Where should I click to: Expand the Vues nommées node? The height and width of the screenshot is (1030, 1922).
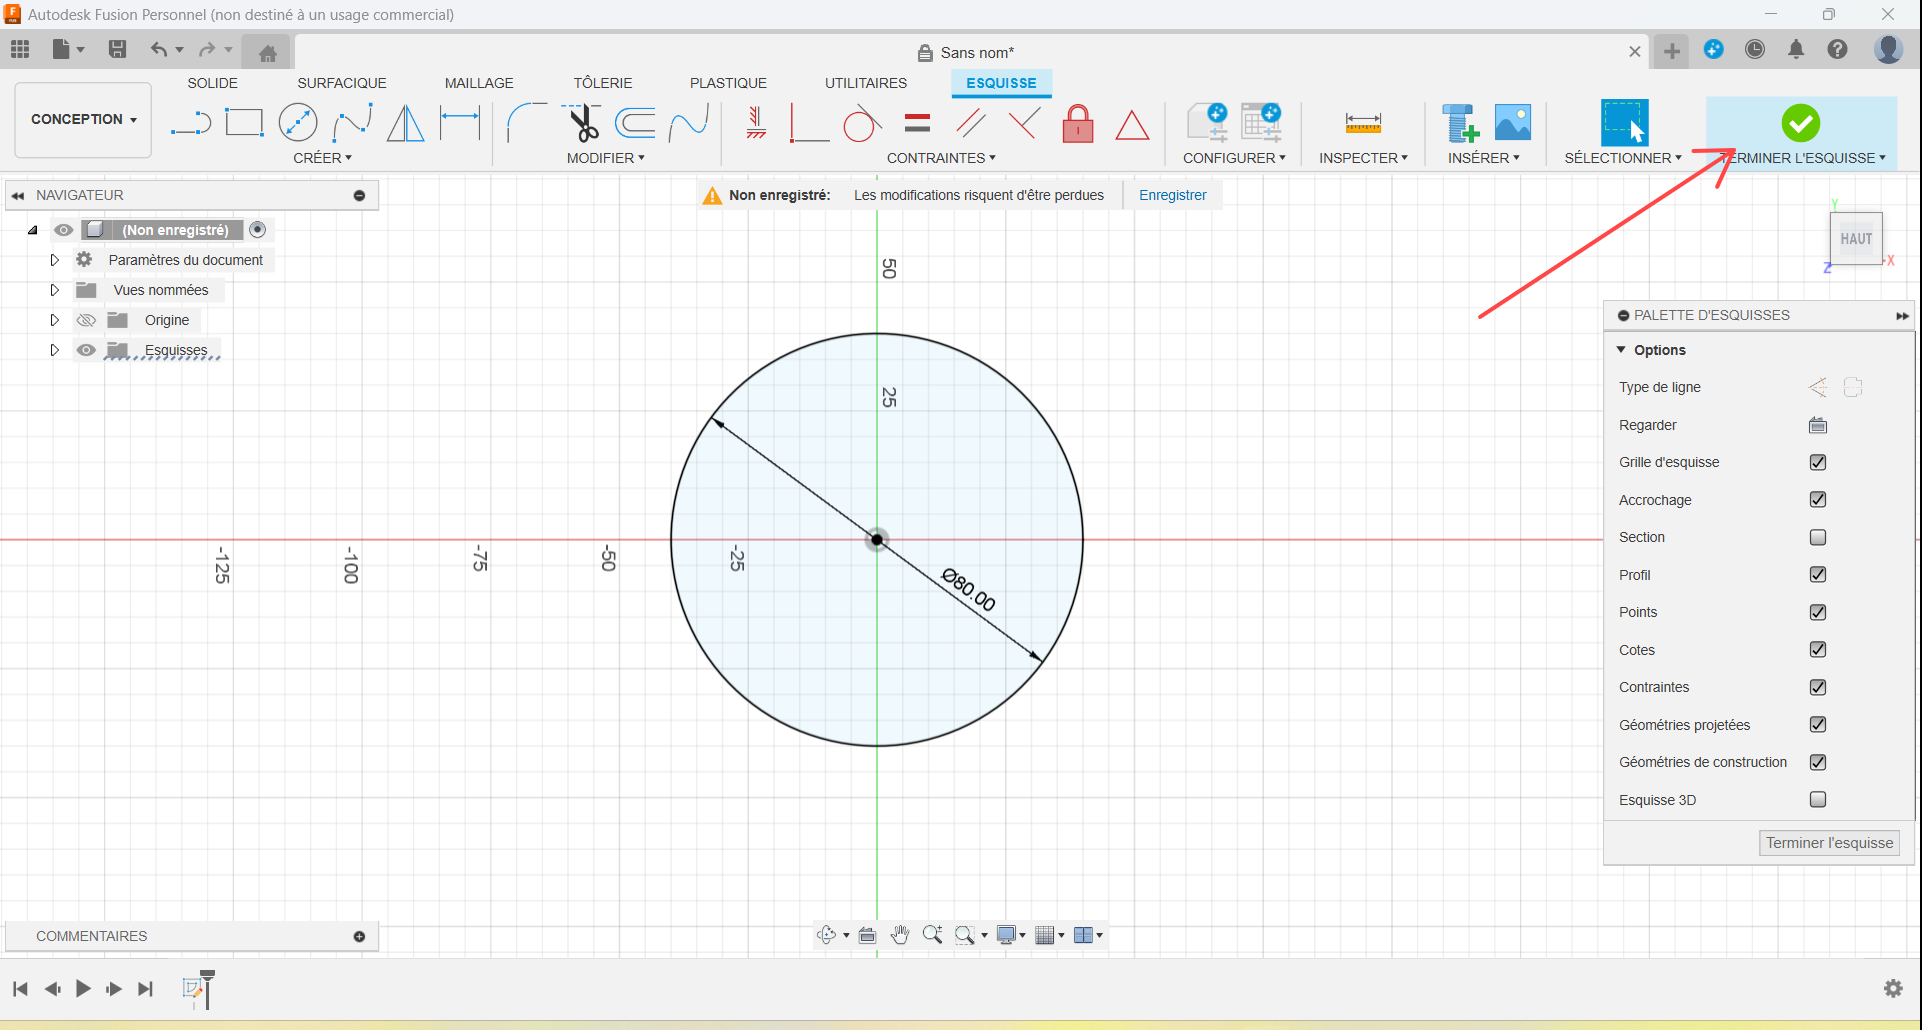pos(55,290)
